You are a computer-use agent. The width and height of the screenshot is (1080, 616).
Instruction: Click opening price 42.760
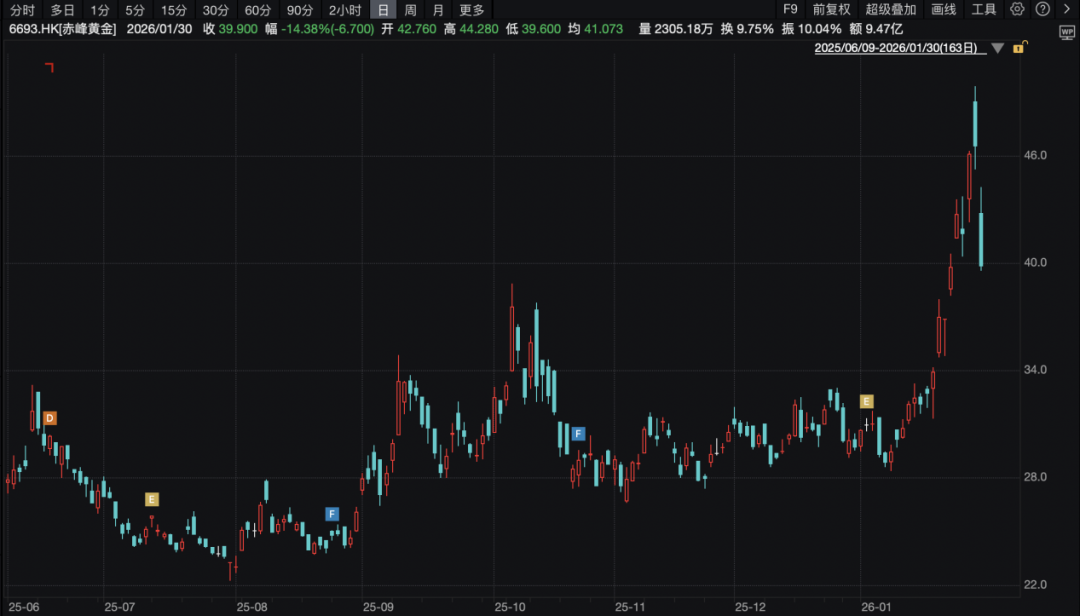coord(417,29)
